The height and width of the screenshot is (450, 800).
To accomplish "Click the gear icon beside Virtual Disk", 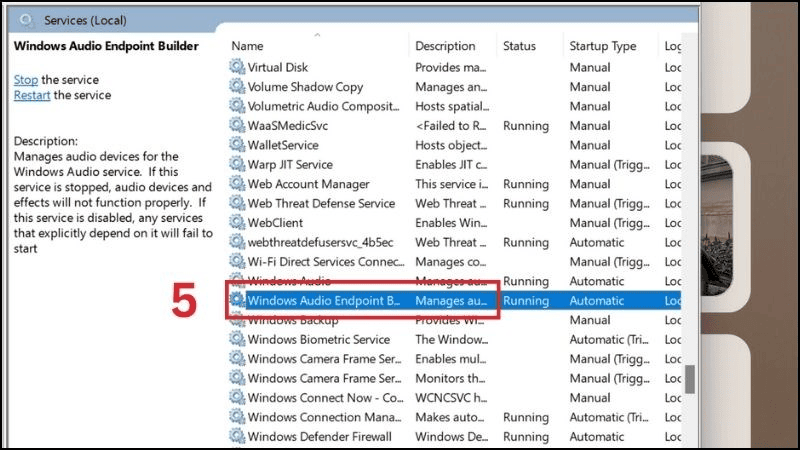I will [x=237, y=68].
